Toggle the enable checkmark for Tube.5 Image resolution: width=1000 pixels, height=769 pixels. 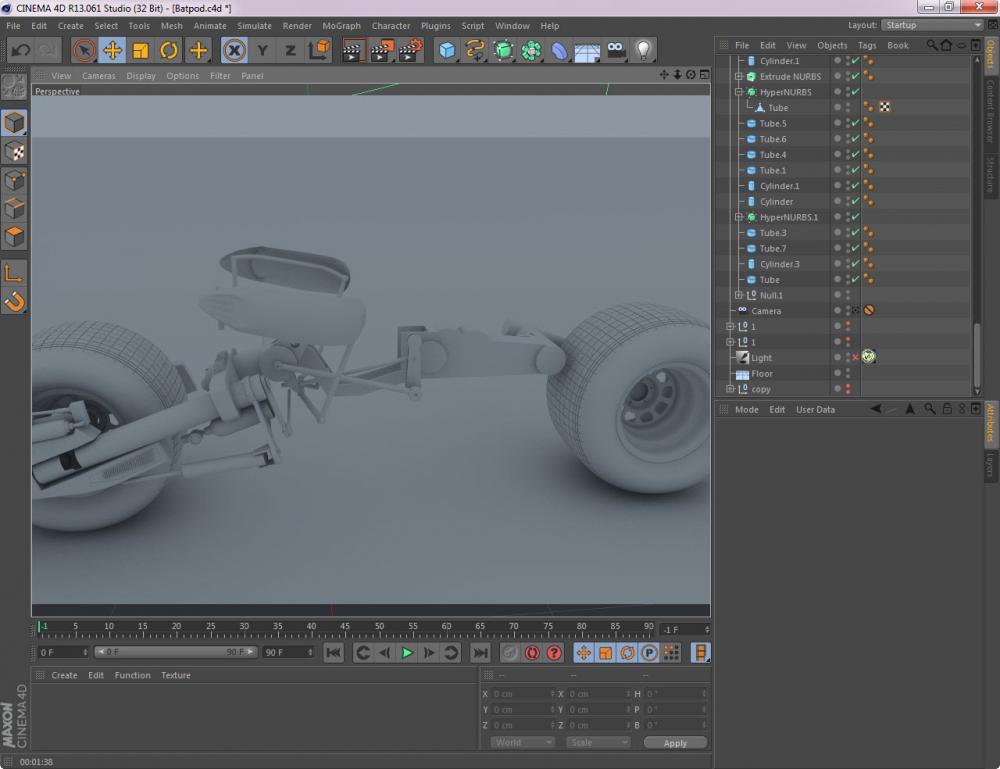(x=855, y=123)
